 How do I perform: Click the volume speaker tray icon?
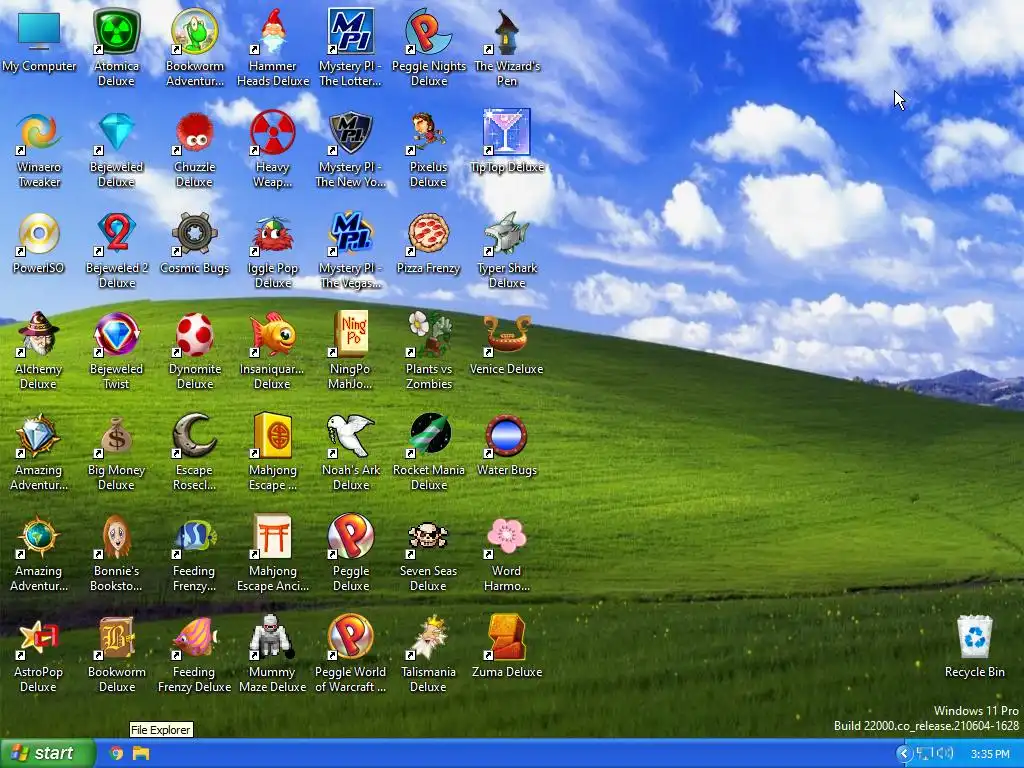[945, 754]
